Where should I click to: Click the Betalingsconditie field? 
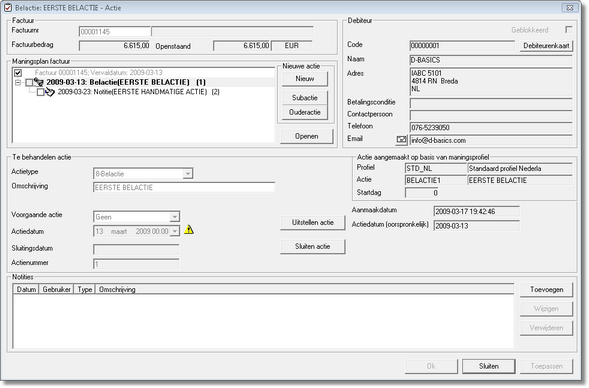pos(491,103)
